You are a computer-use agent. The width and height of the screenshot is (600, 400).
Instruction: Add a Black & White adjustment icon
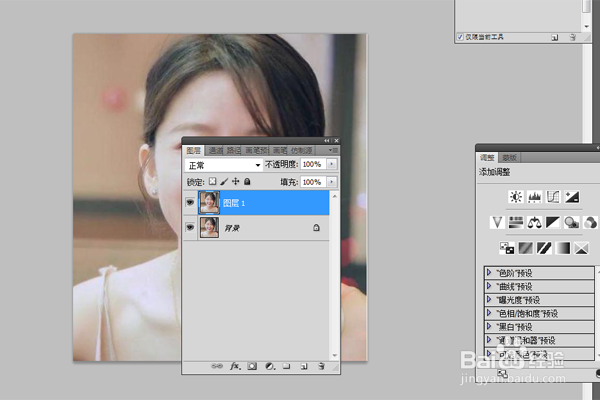pos(553,222)
